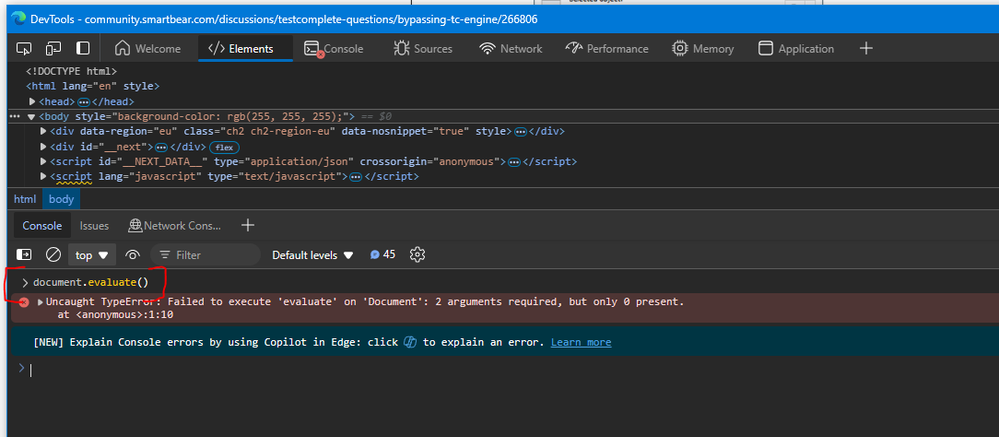Toggle device emulation mode icon
This screenshot has height=437, width=999.
(x=53, y=48)
